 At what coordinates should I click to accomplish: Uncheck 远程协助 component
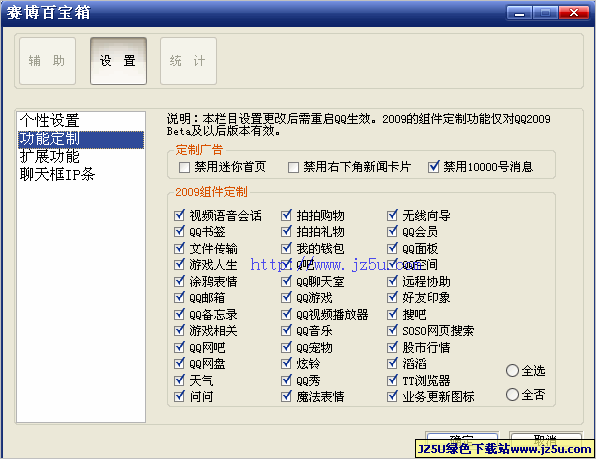[x=392, y=282]
